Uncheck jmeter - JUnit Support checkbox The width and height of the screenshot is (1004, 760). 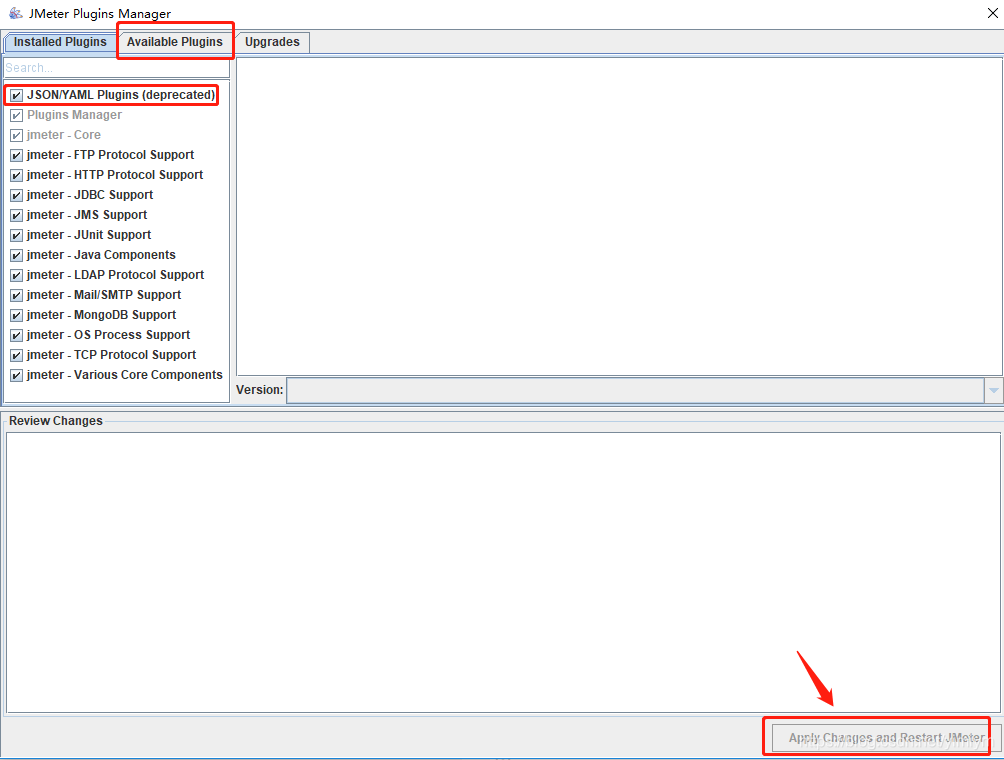(17, 236)
